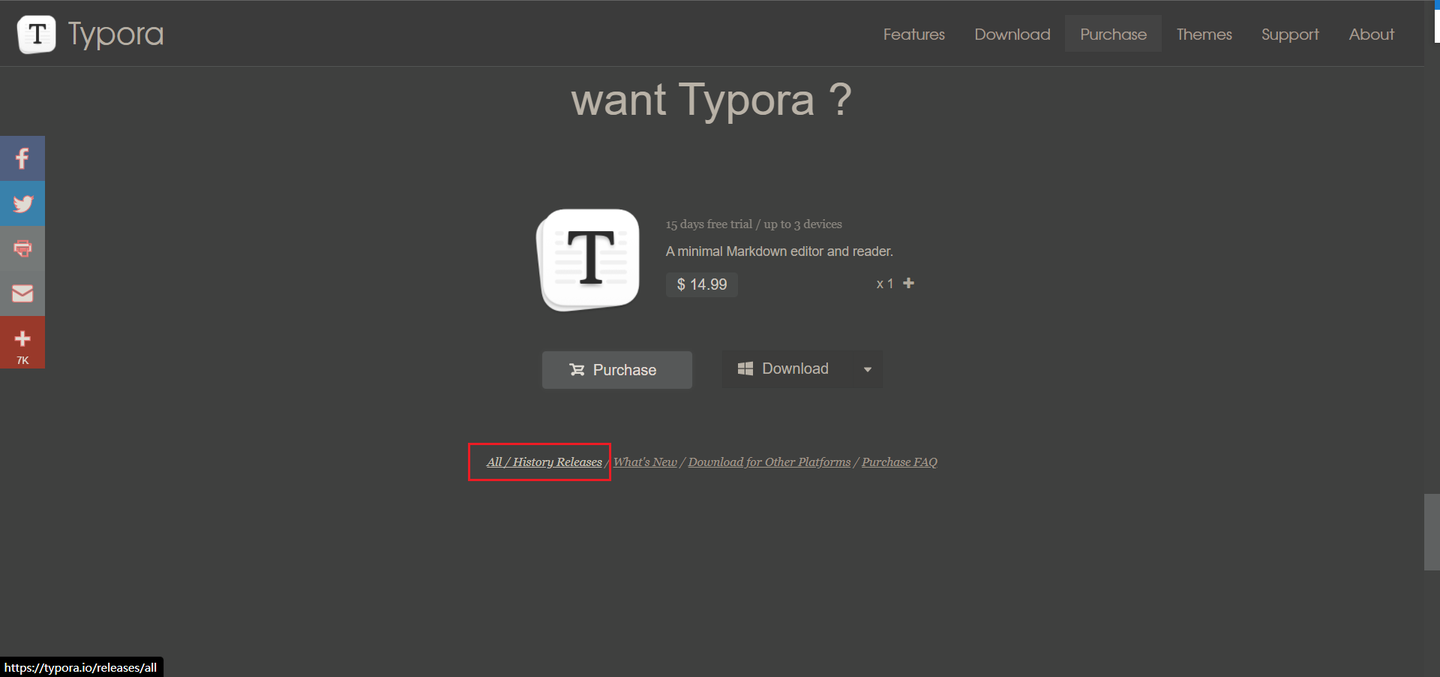Open the About page link

pyautogui.click(x=1371, y=34)
